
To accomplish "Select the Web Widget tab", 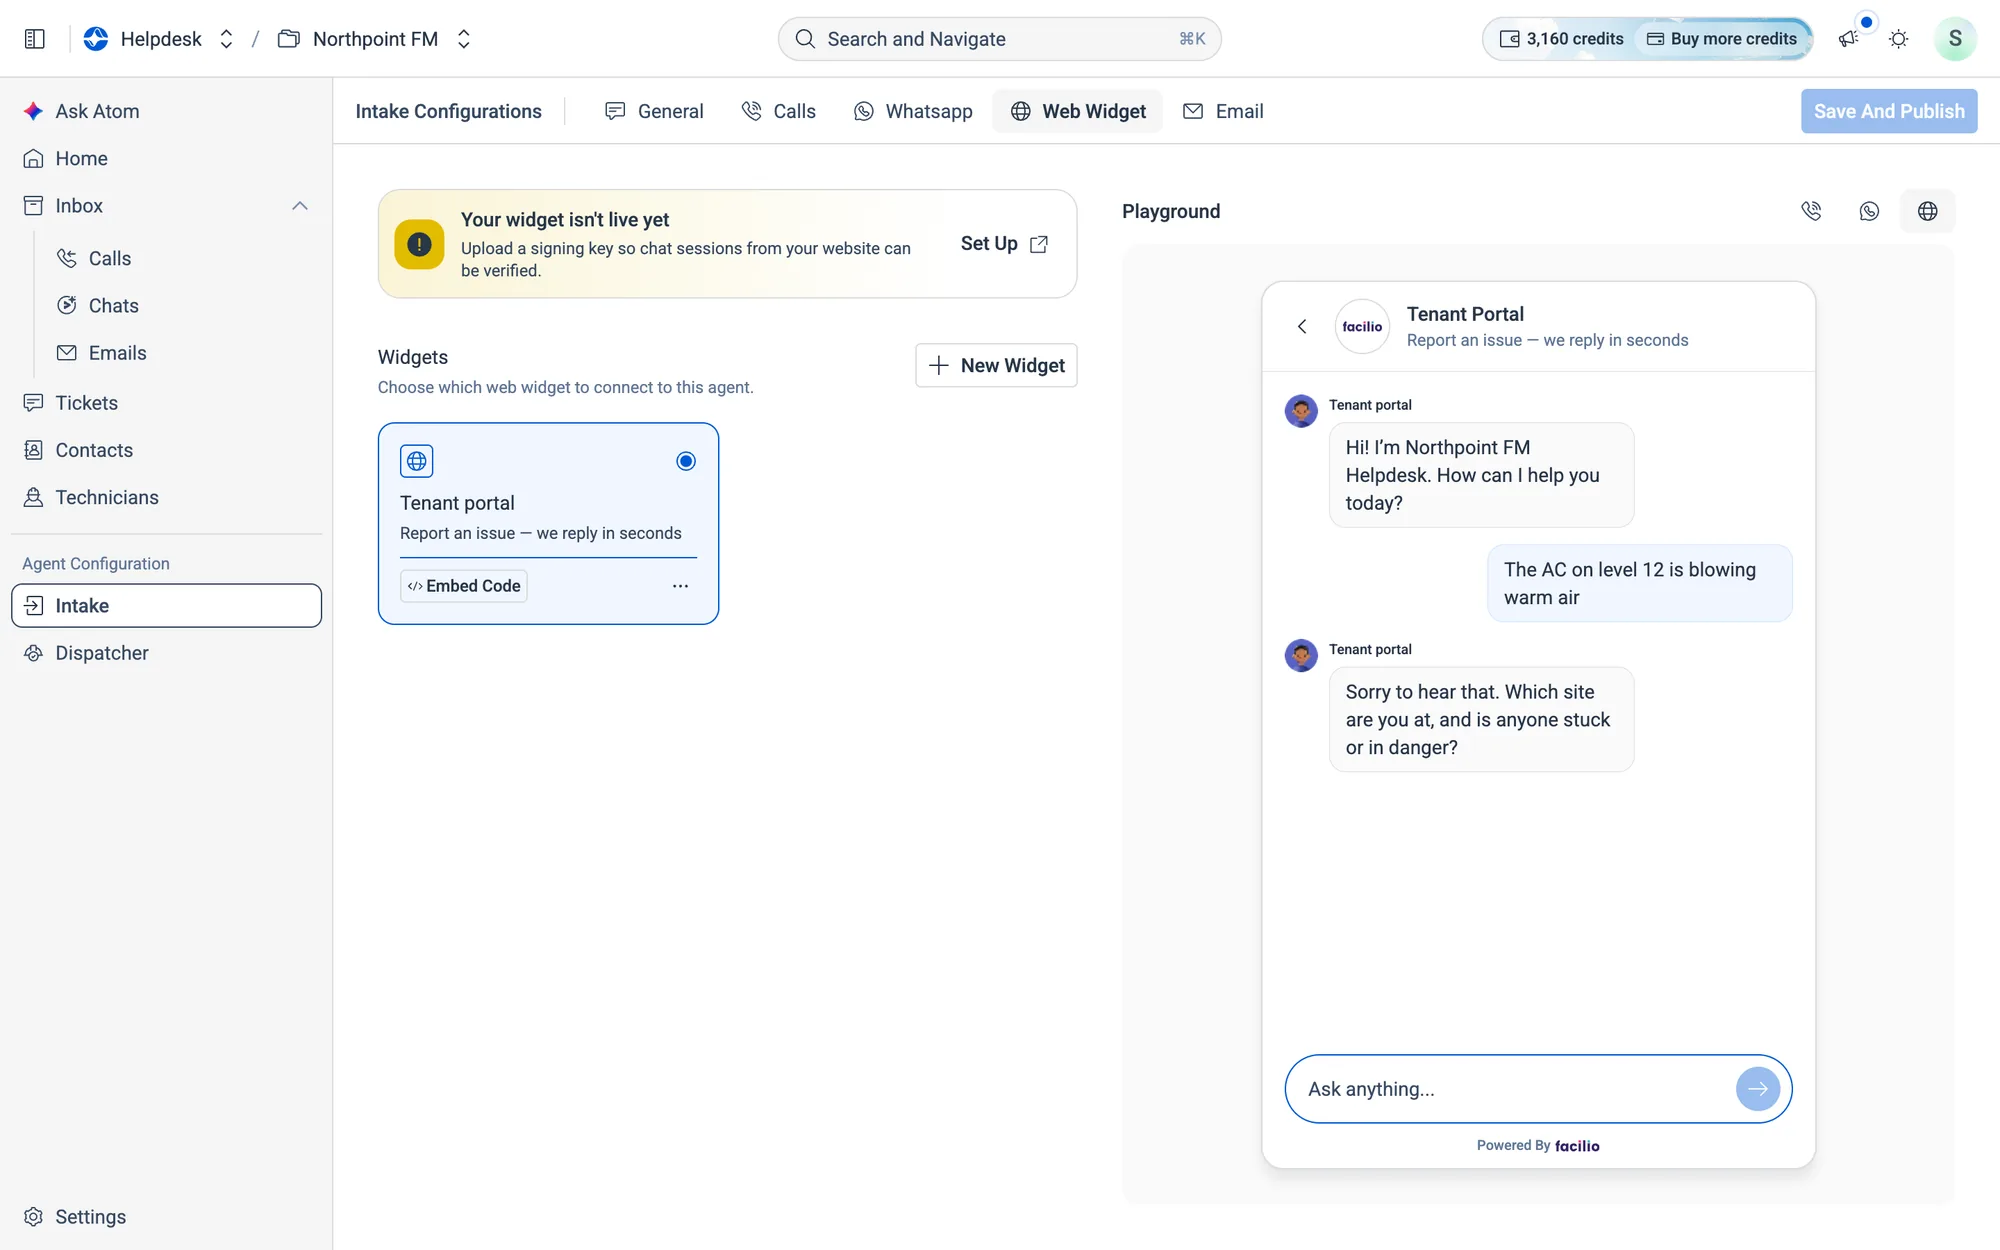I will pos(1078,111).
